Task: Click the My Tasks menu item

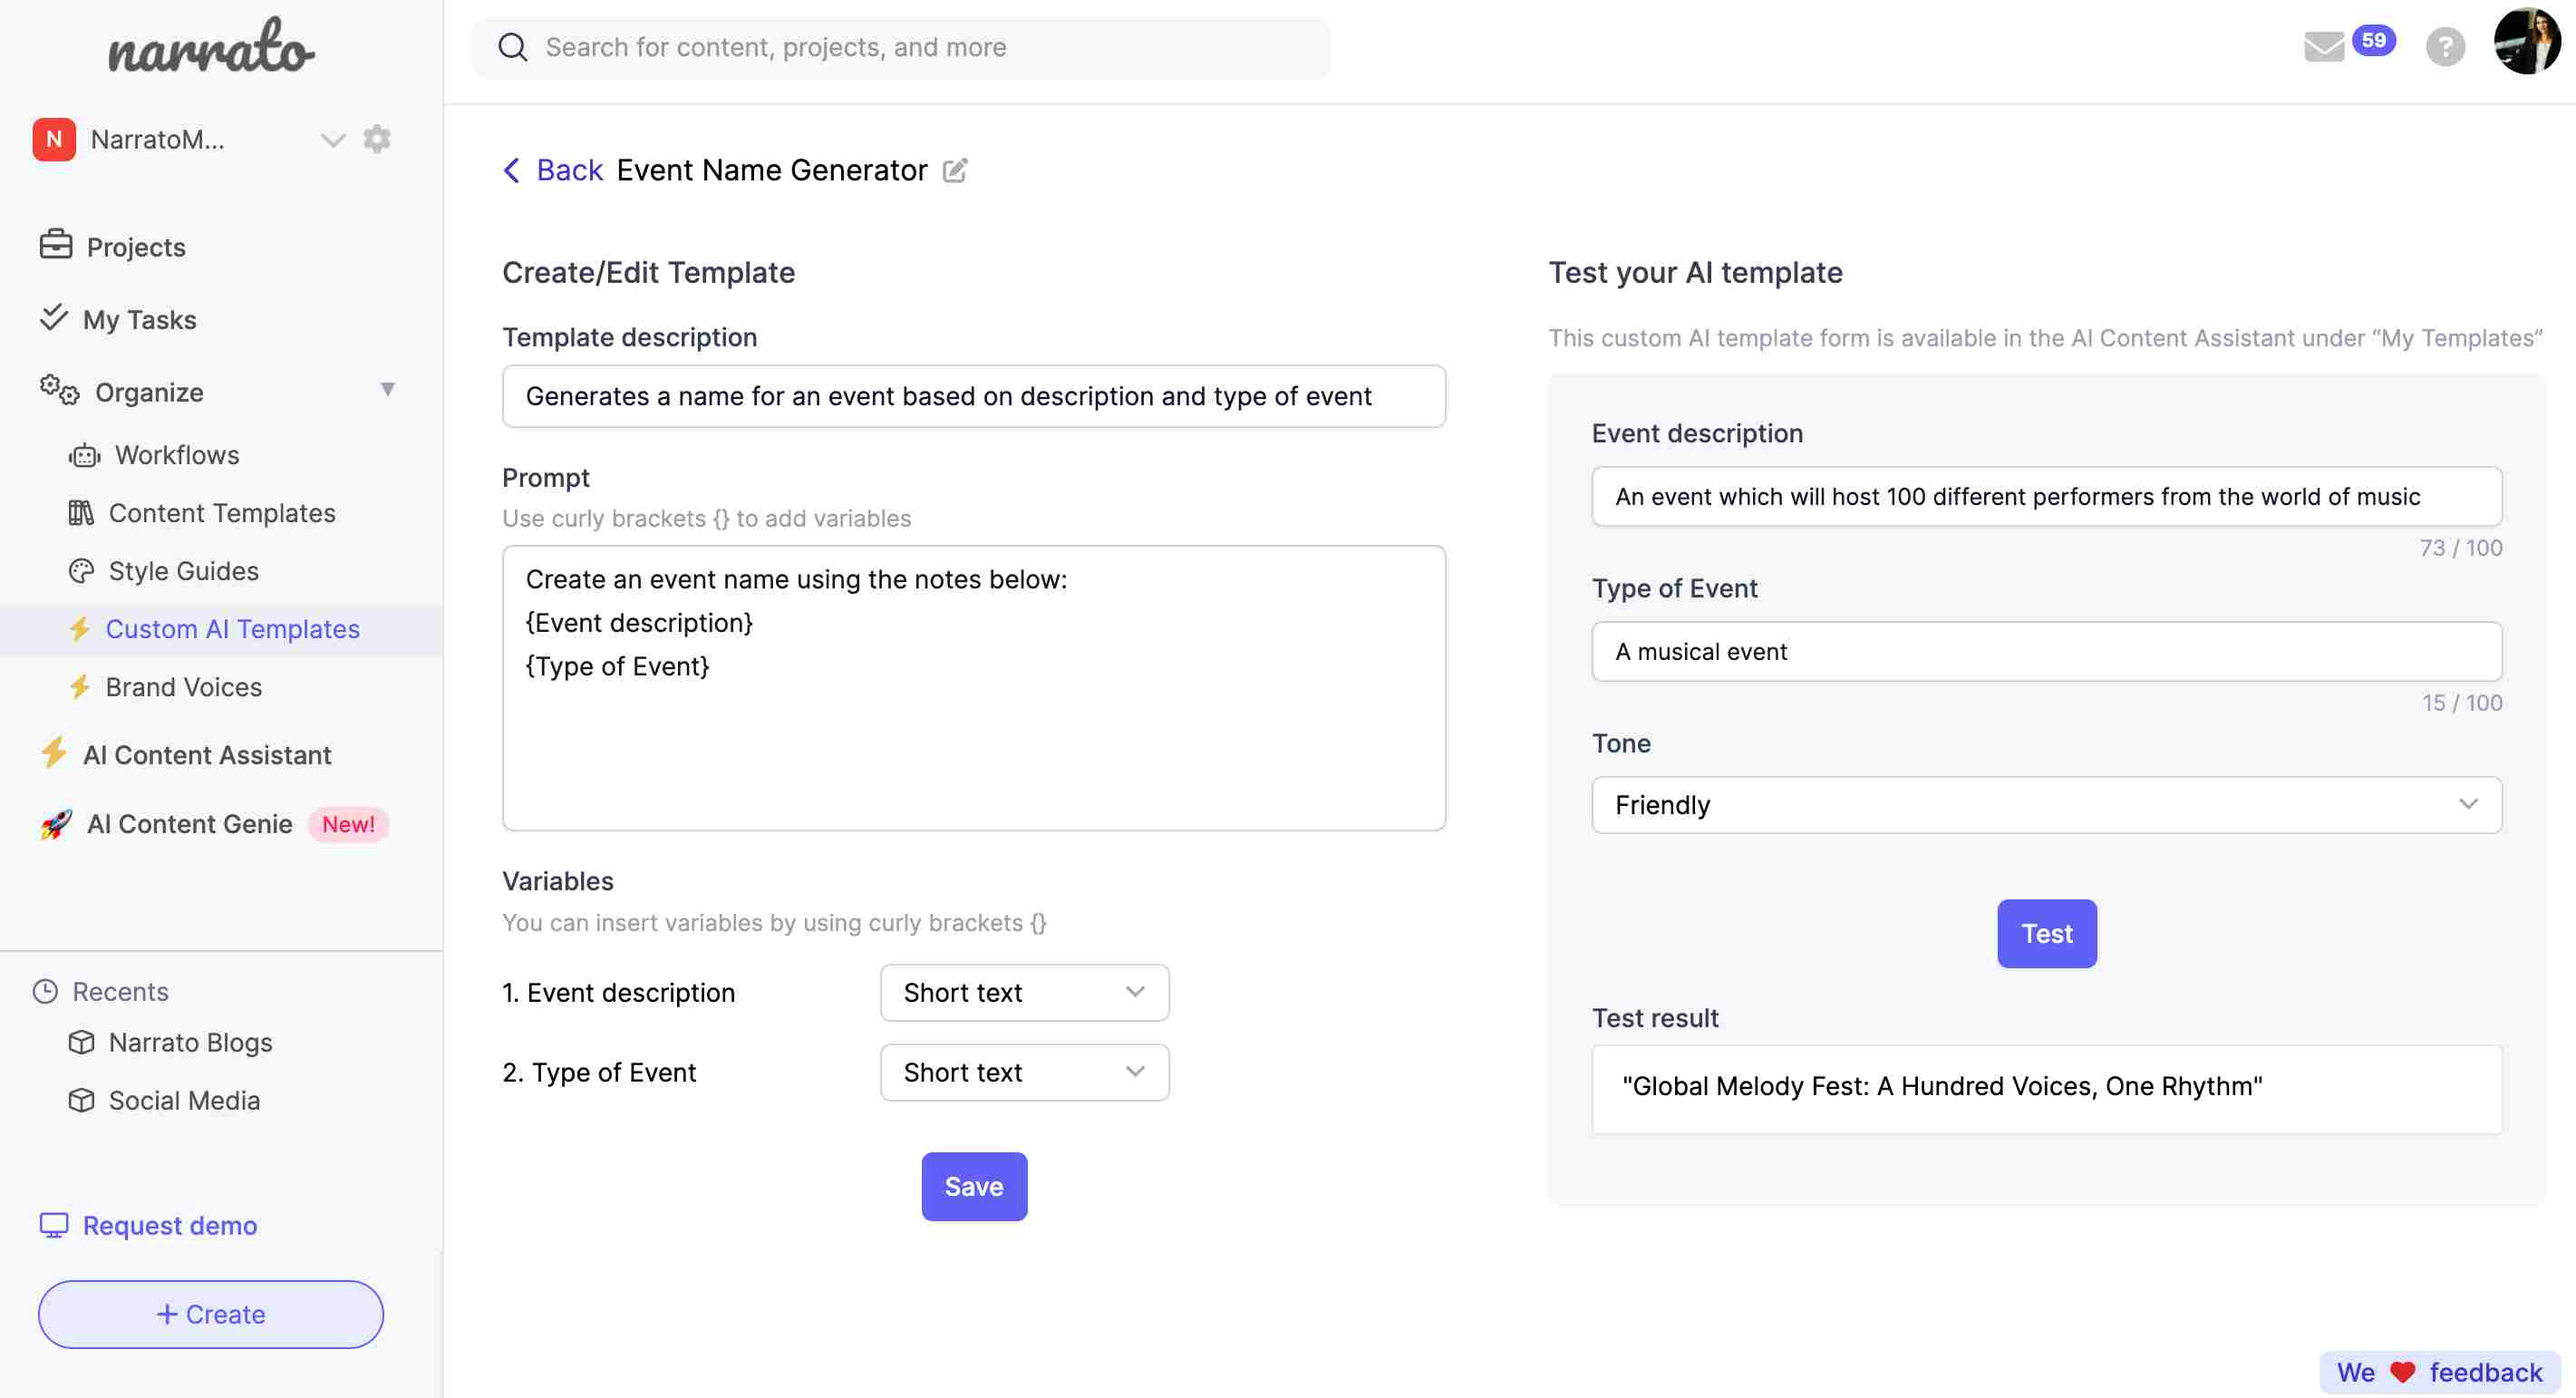Action: click(x=141, y=316)
